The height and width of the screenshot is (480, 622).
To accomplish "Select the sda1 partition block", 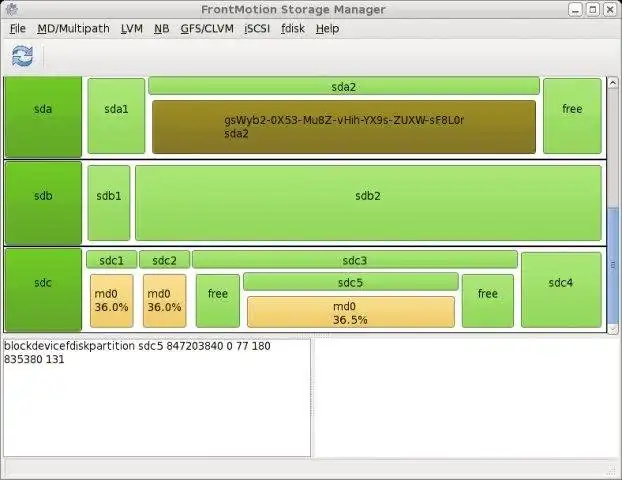I will (116, 116).
